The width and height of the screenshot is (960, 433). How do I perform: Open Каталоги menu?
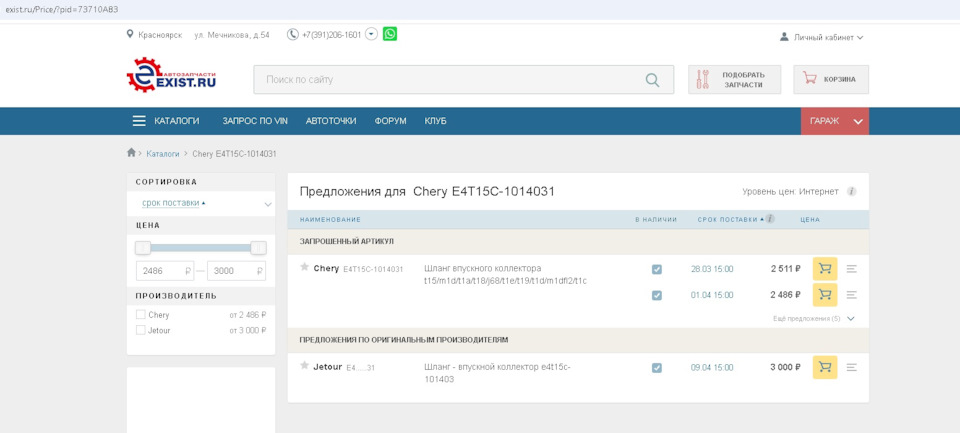tap(166, 121)
